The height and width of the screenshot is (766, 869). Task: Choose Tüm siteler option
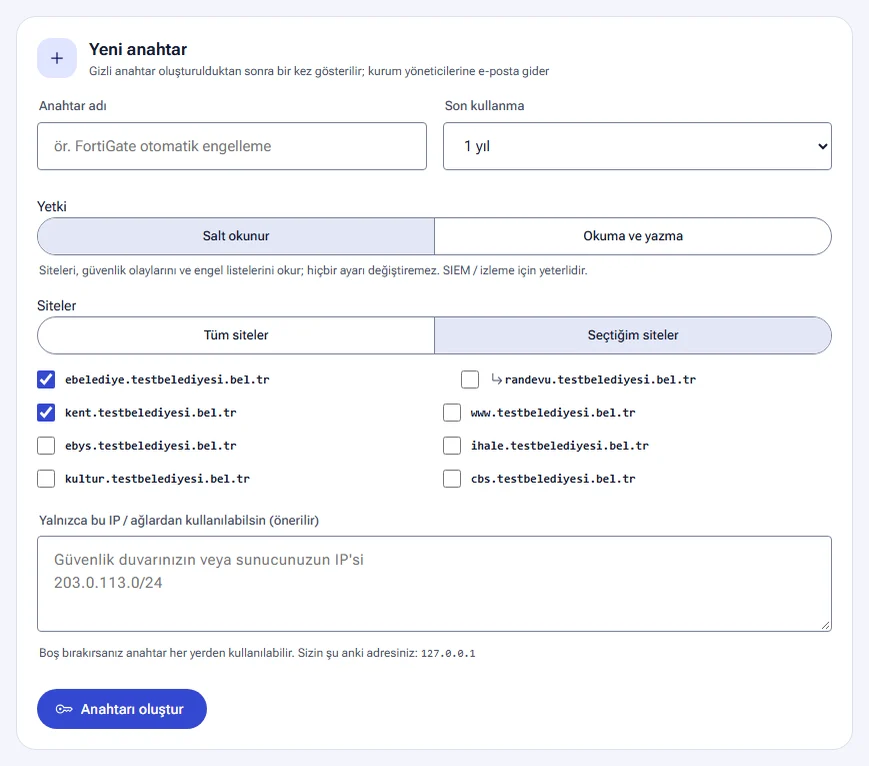pyautogui.click(x=236, y=335)
